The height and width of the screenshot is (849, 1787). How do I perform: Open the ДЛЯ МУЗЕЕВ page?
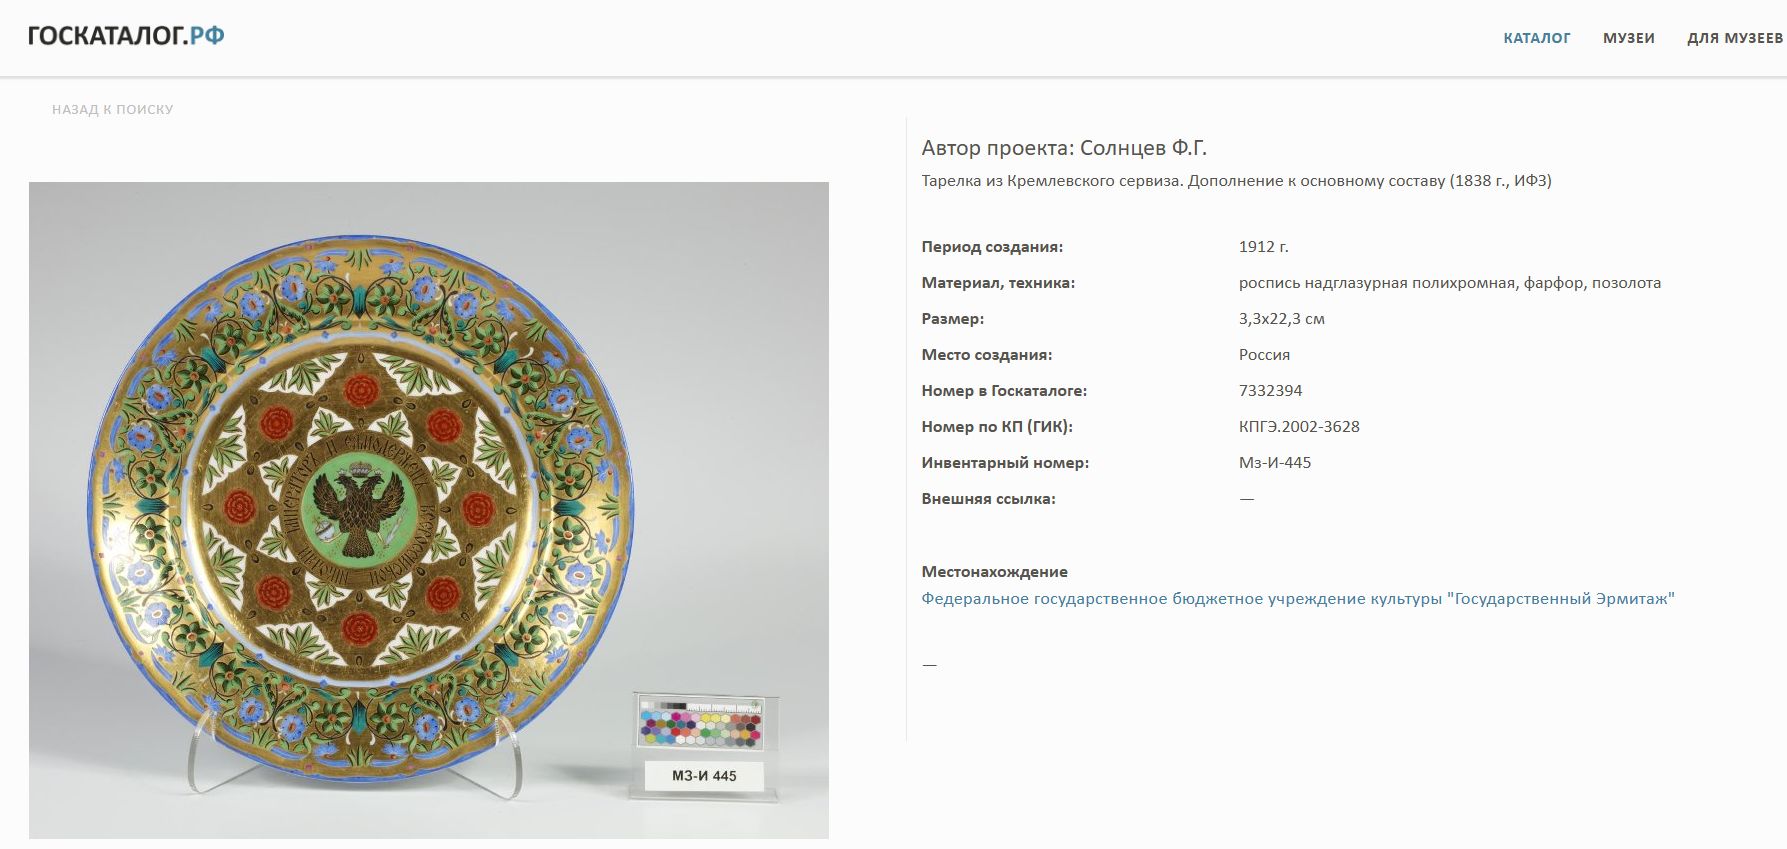(1734, 38)
